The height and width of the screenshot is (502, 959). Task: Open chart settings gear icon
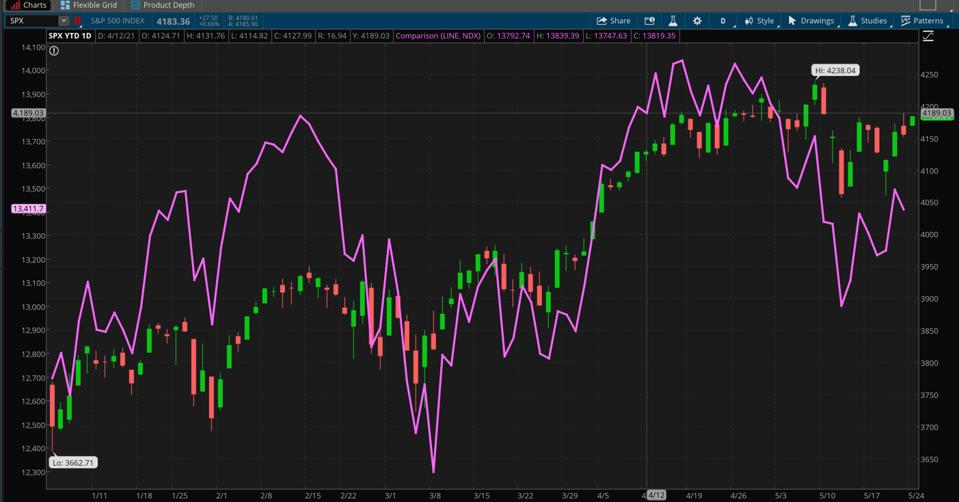(697, 20)
